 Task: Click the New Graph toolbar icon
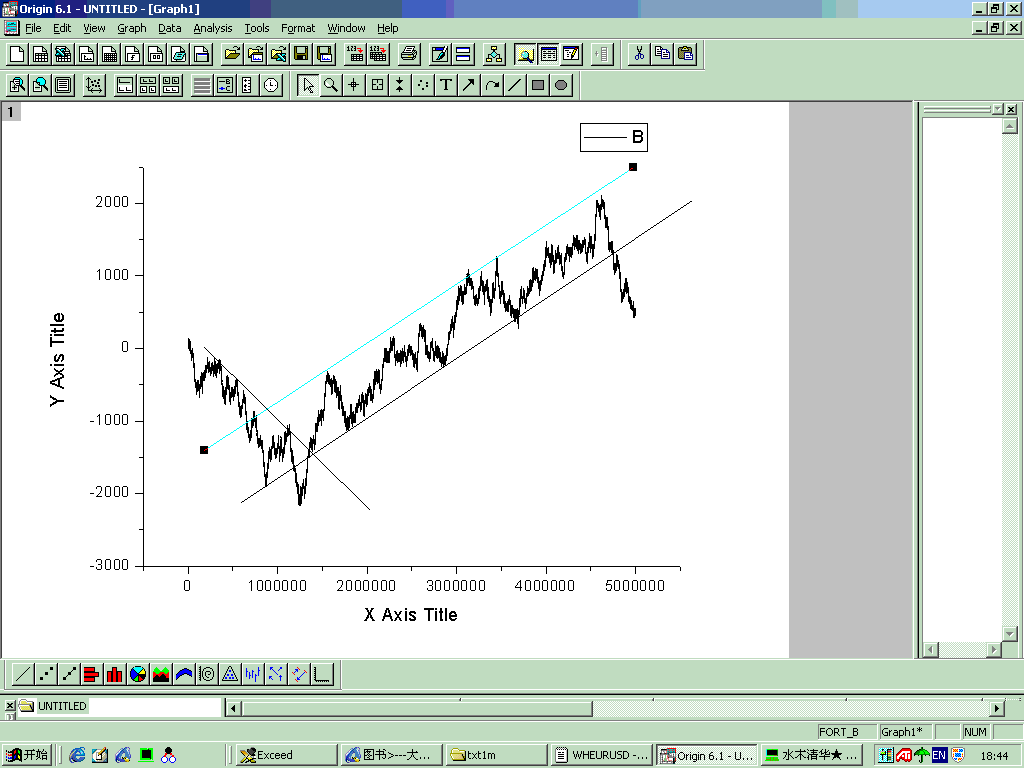(x=86, y=54)
